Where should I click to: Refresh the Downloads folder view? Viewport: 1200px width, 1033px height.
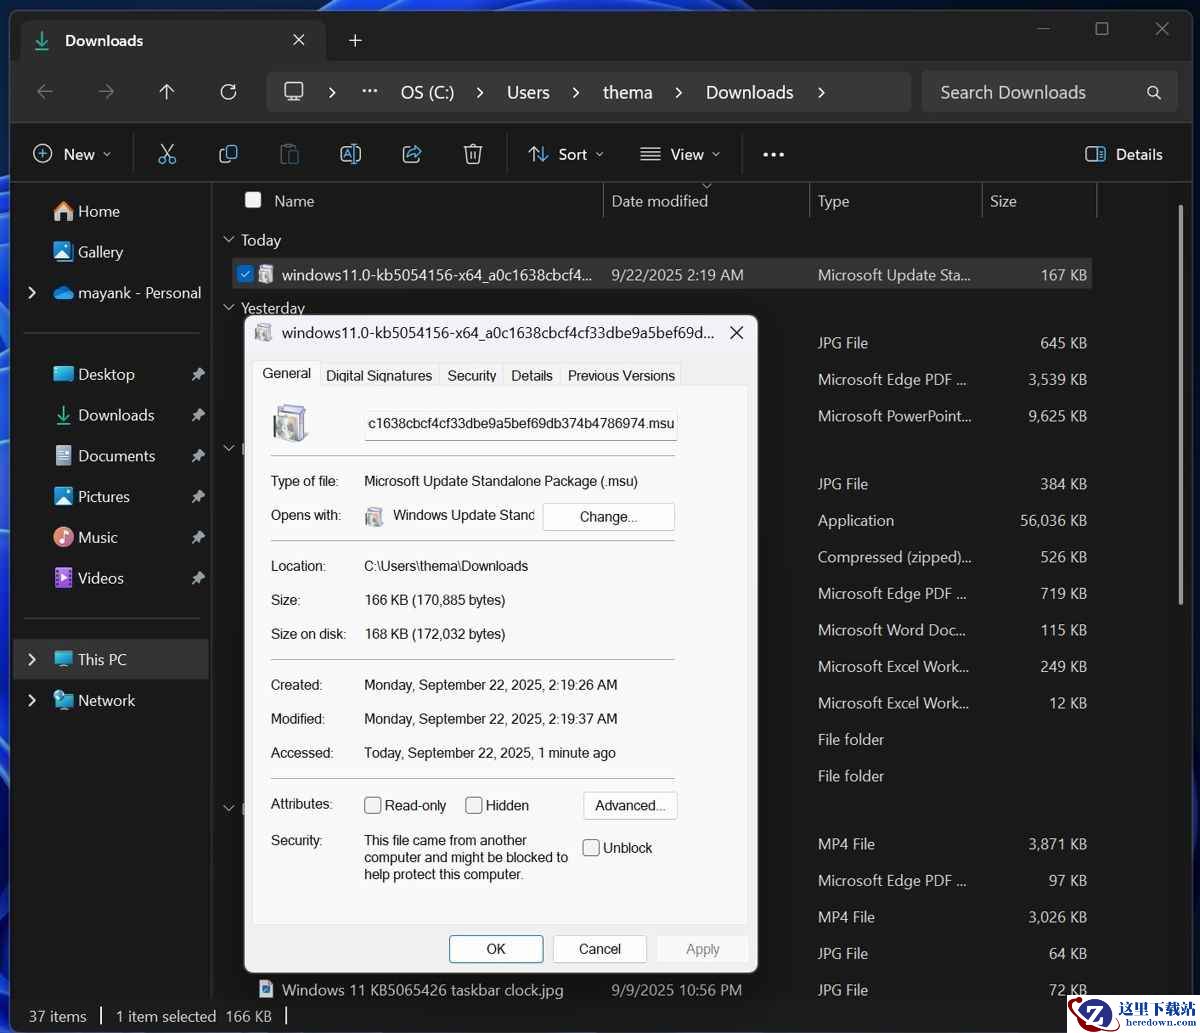coord(228,92)
